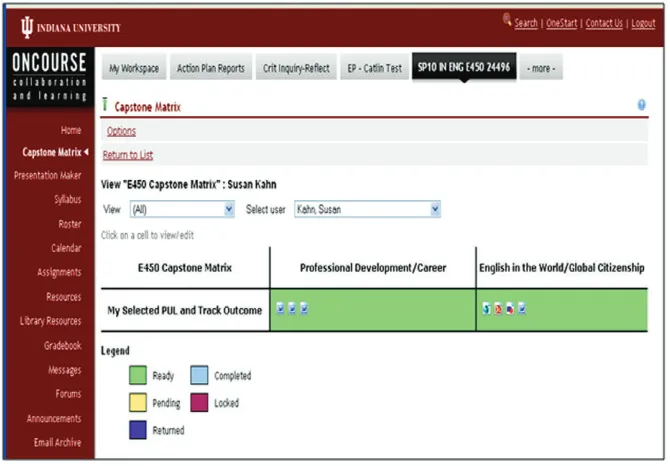The height and width of the screenshot is (466, 670).
Task: Click the green Ready legend swatch
Action: [138, 375]
